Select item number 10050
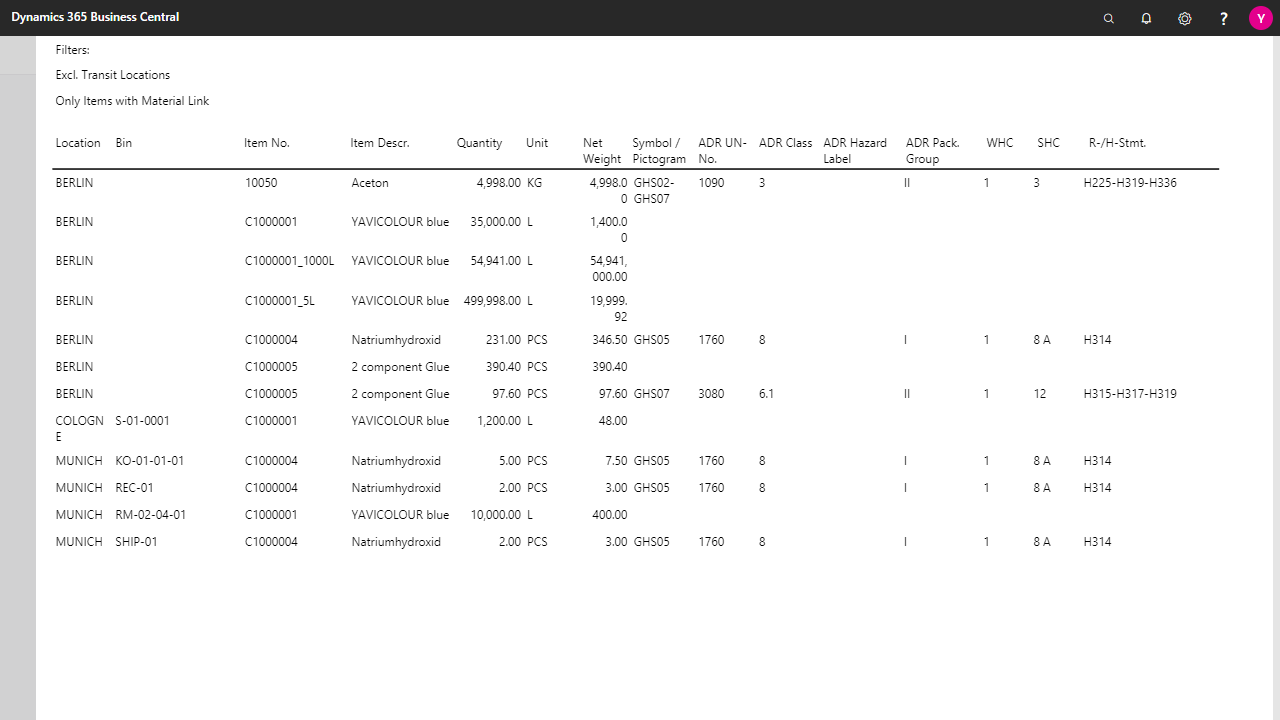Screen dimensions: 1280x720 tap(261, 183)
